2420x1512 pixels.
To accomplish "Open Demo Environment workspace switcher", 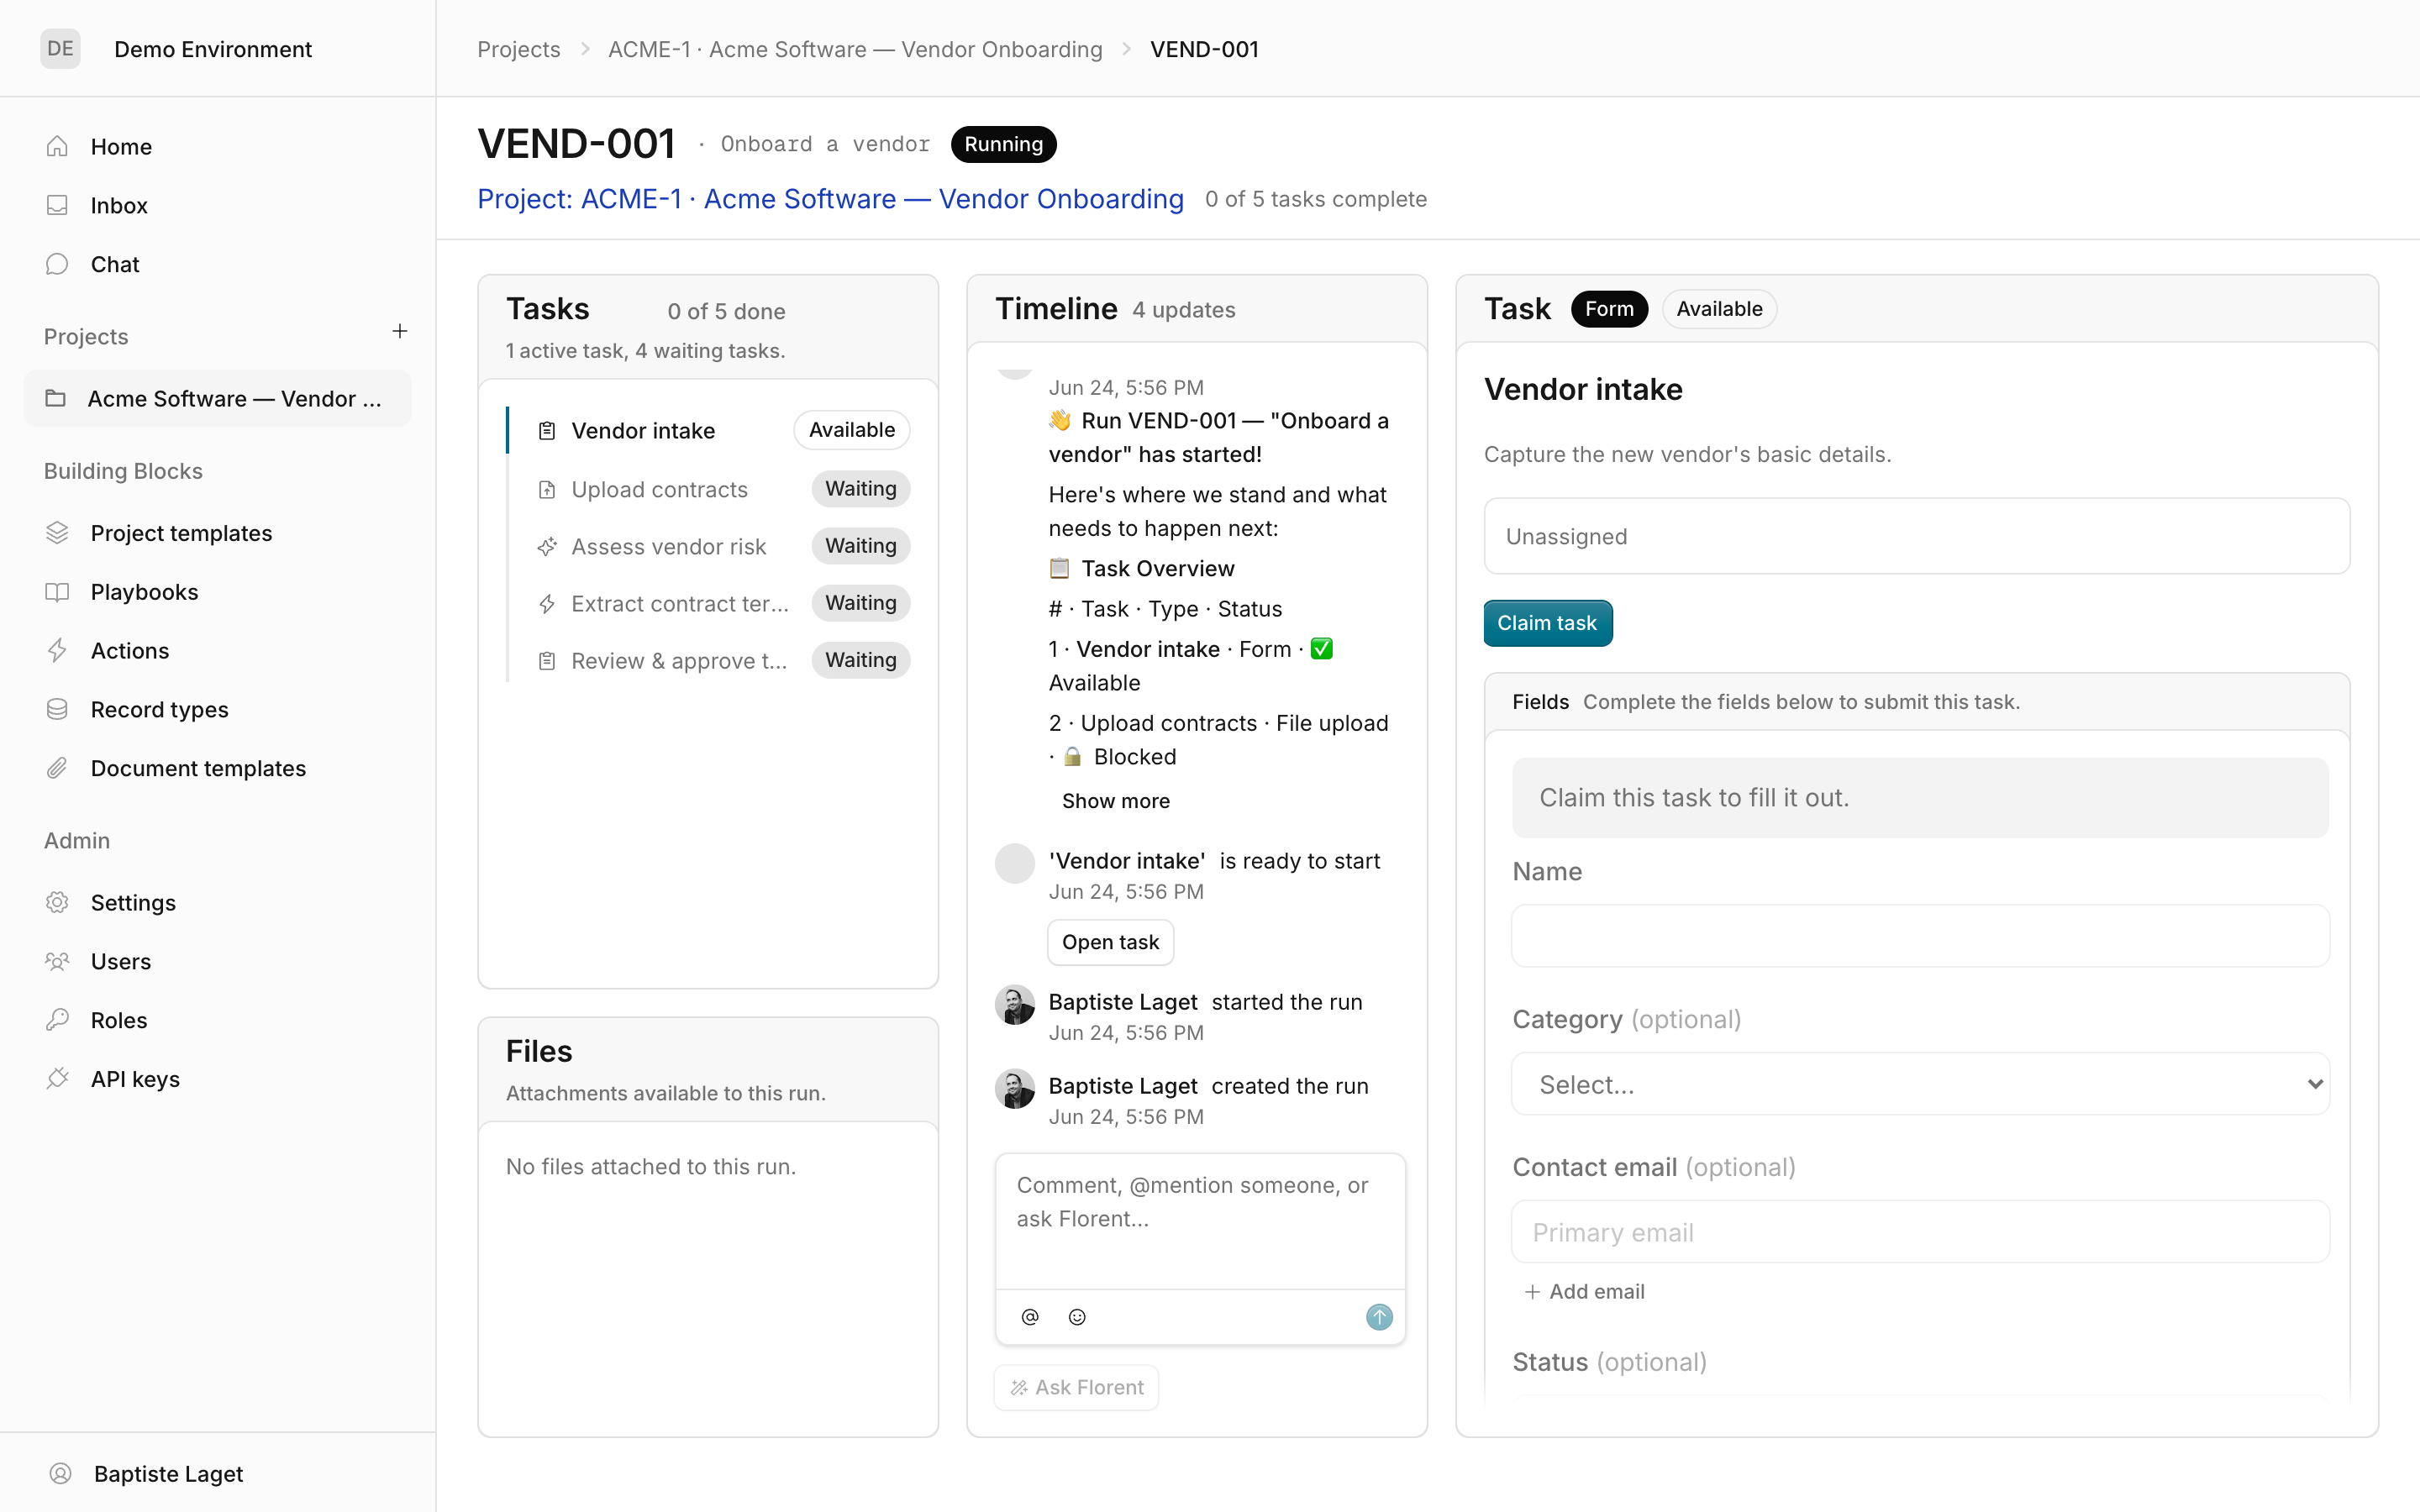I will 213,49.
